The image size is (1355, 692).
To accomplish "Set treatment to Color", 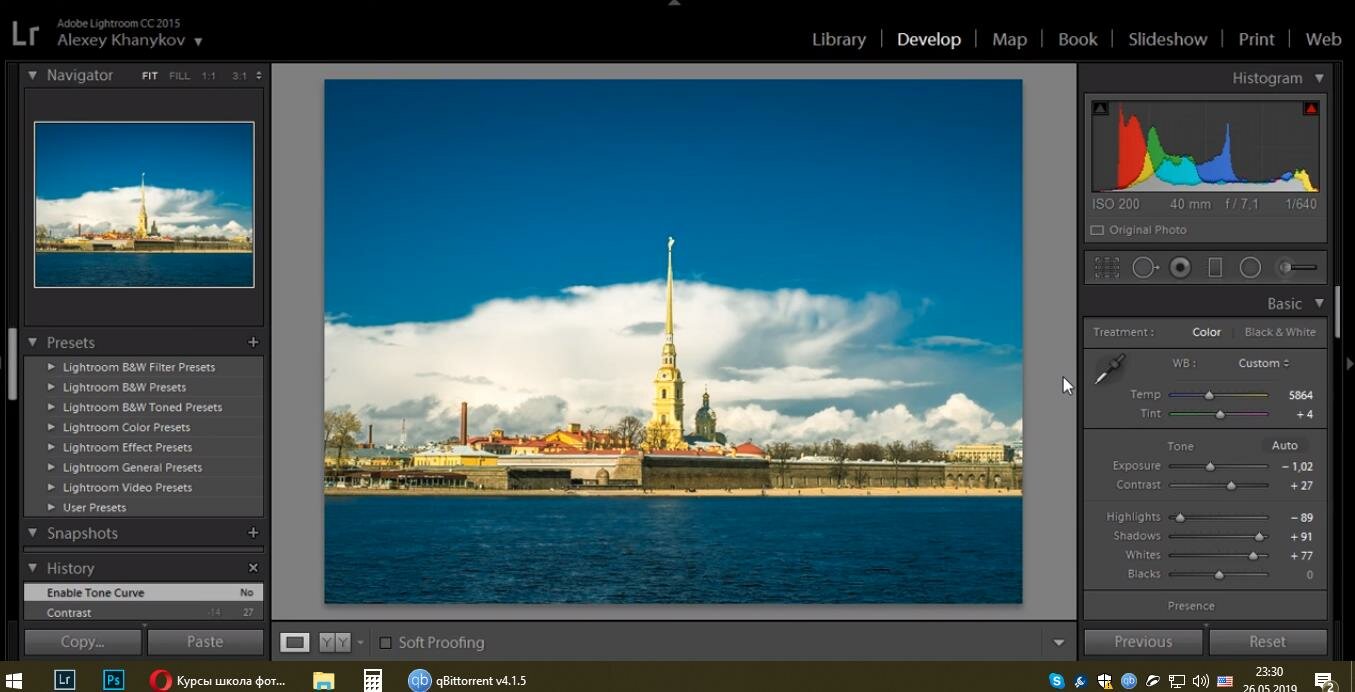I will (1206, 332).
